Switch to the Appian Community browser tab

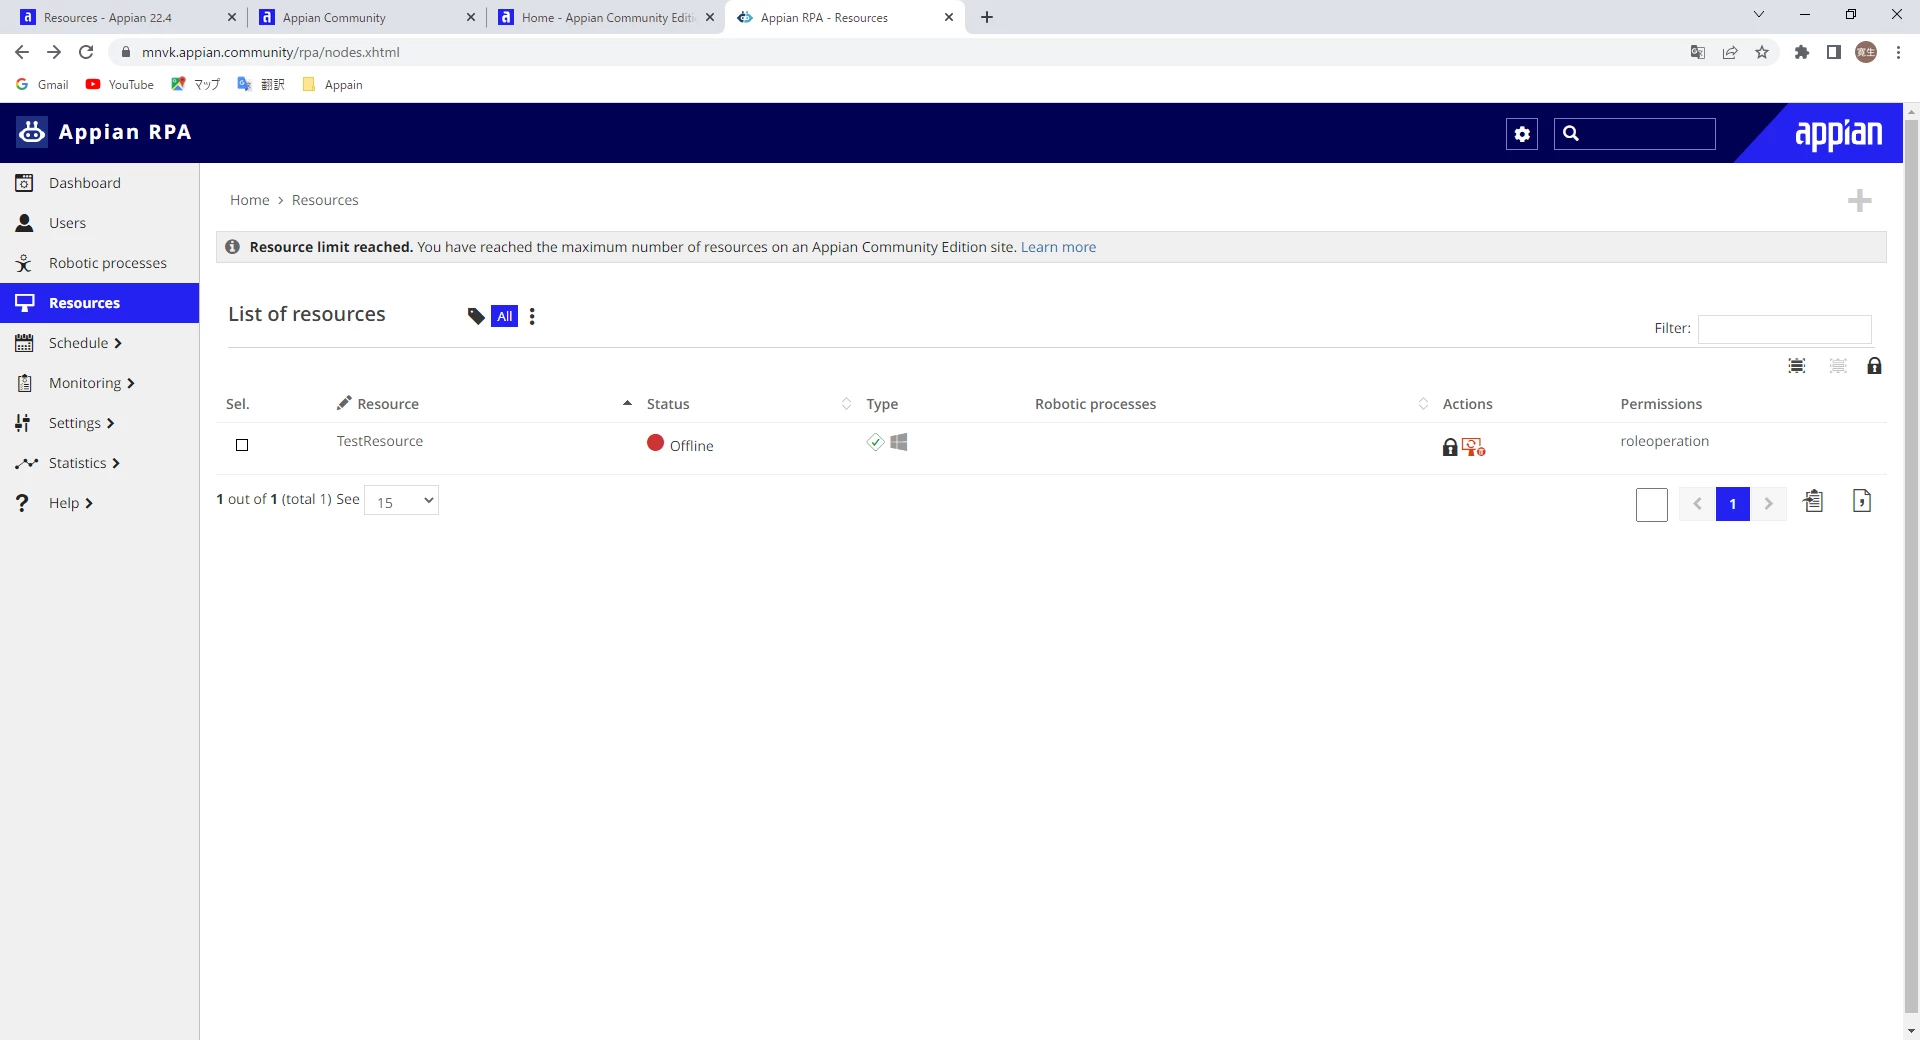pyautogui.click(x=364, y=17)
